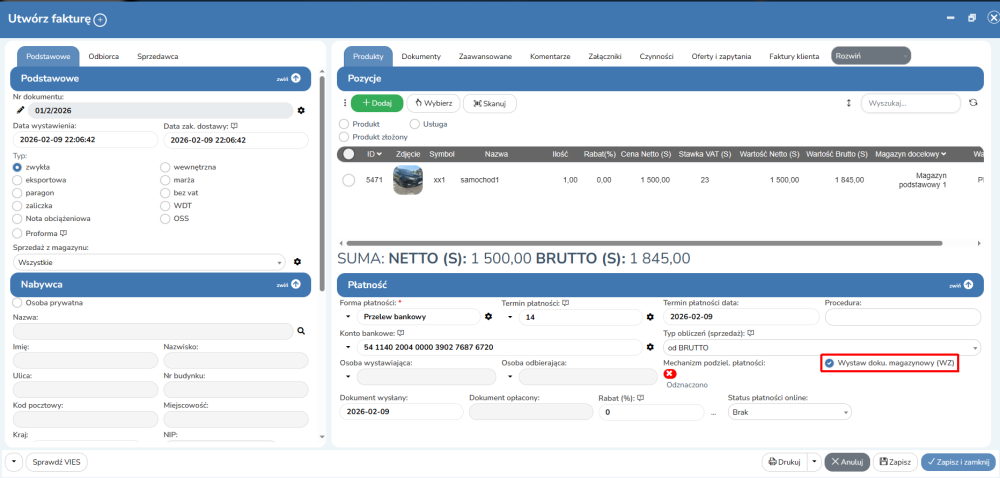
Task: Click the plus icon next to Utwórz fakturę
Action: click(x=100, y=19)
